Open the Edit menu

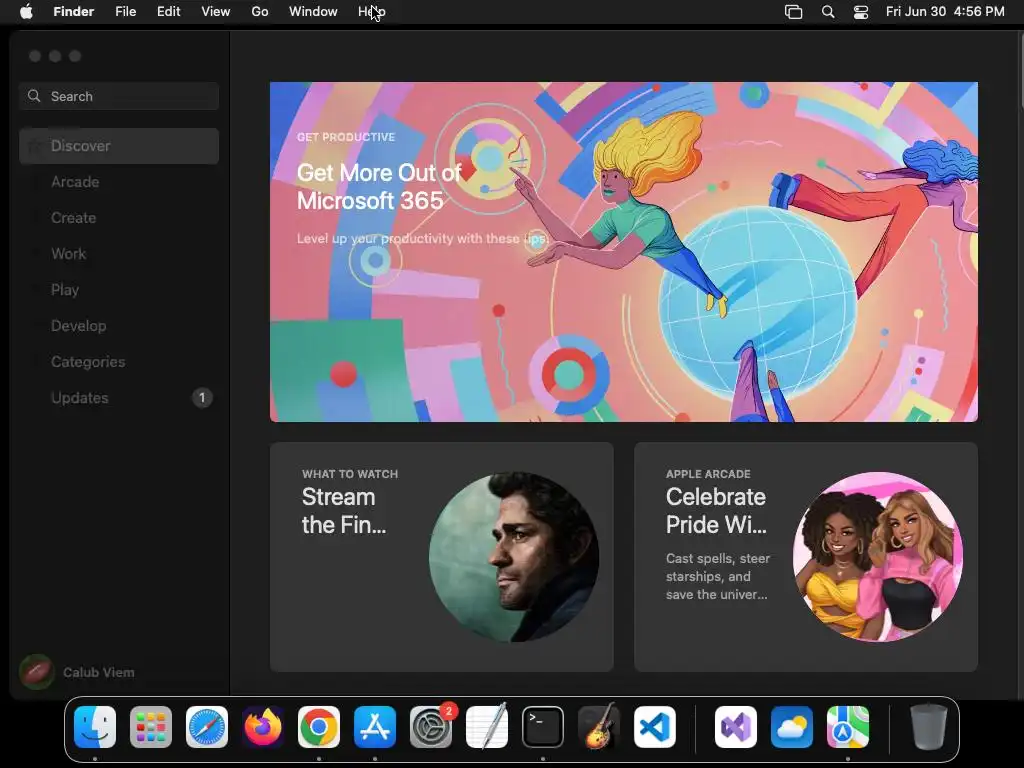pyautogui.click(x=168, y=12)
